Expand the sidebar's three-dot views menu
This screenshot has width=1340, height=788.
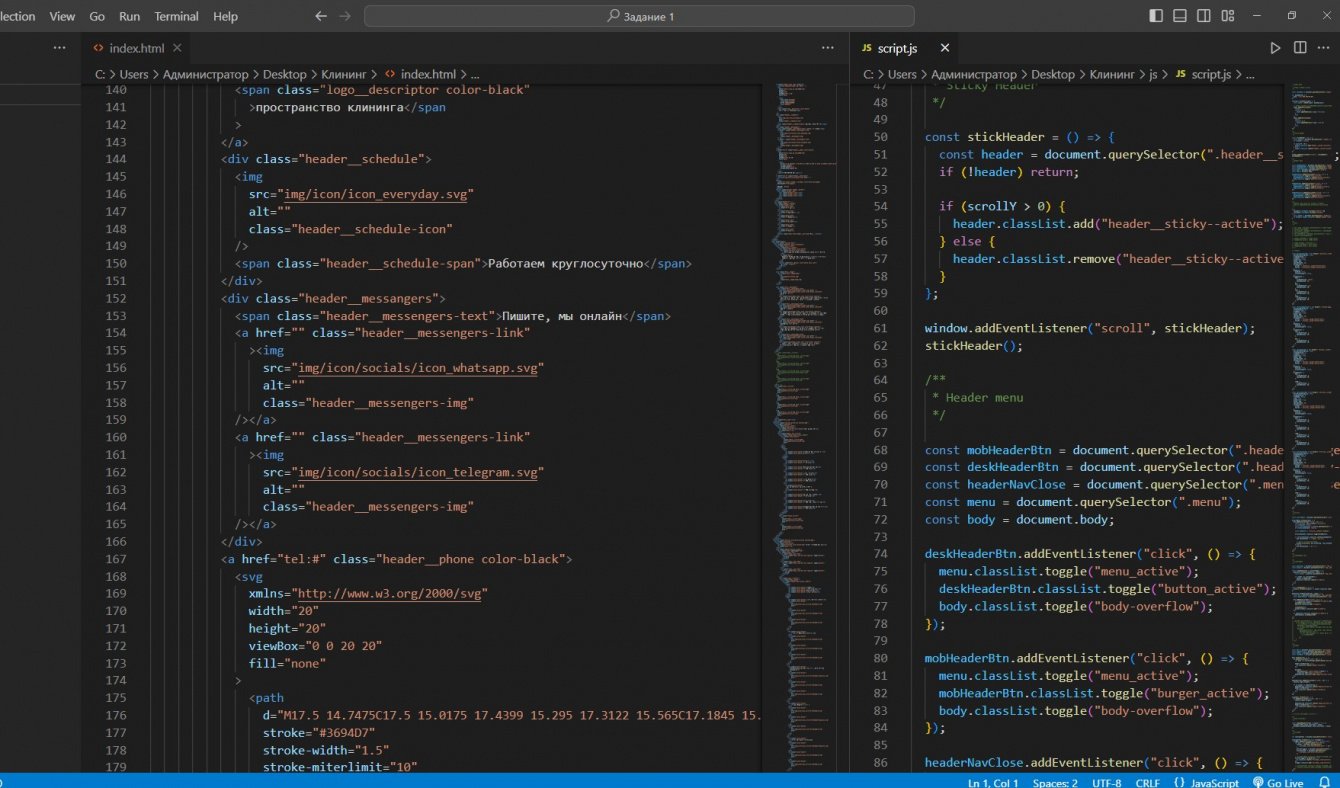point(60,48)
